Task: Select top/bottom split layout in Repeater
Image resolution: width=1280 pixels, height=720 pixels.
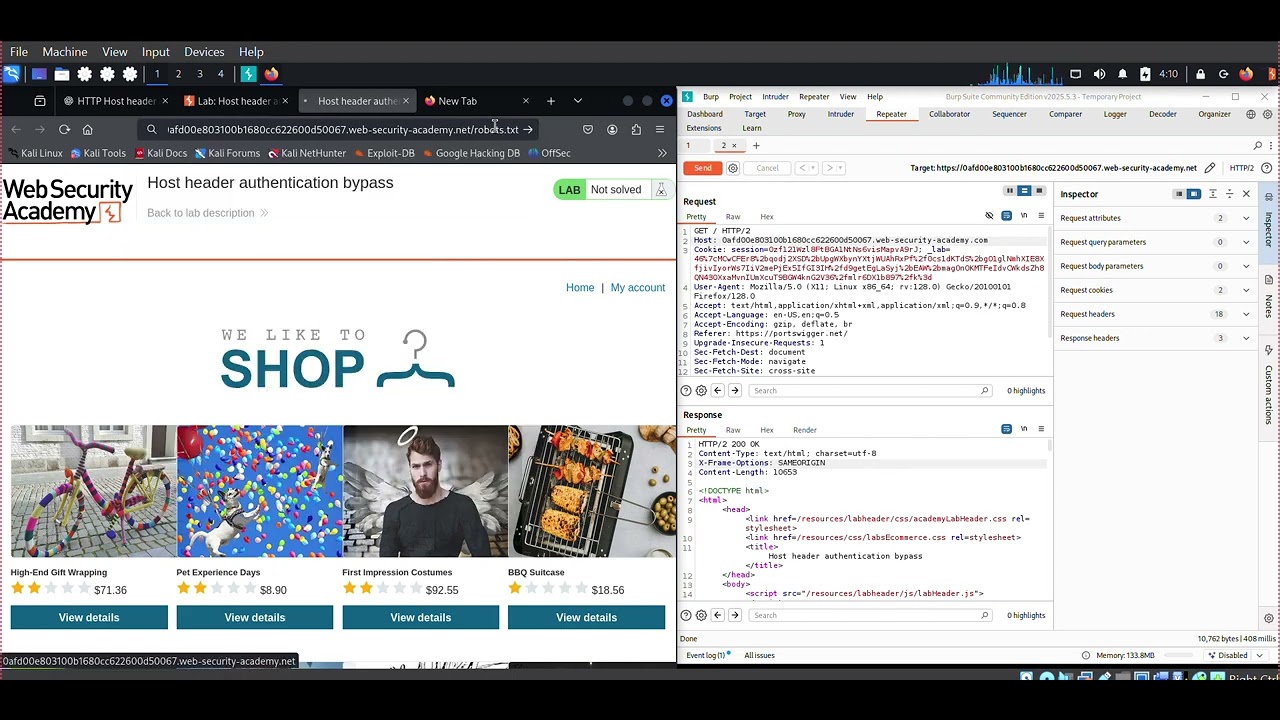Action: [x=1025, y=191]
